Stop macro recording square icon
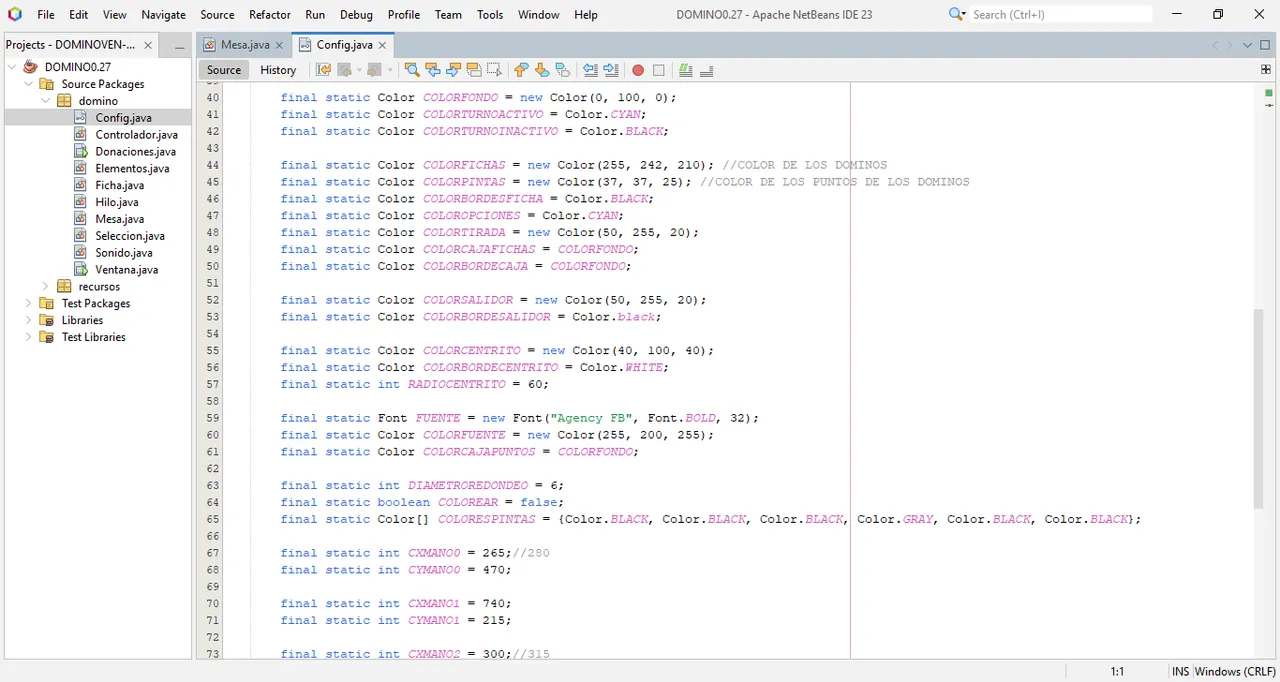This screenshot has height=682, width=1280. point(659,70)
